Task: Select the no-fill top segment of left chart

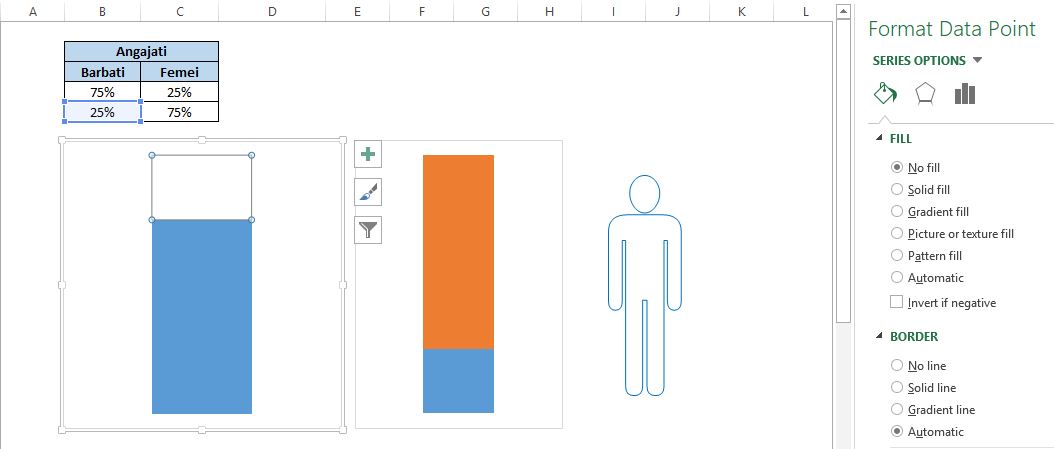Action: point(202,188)
